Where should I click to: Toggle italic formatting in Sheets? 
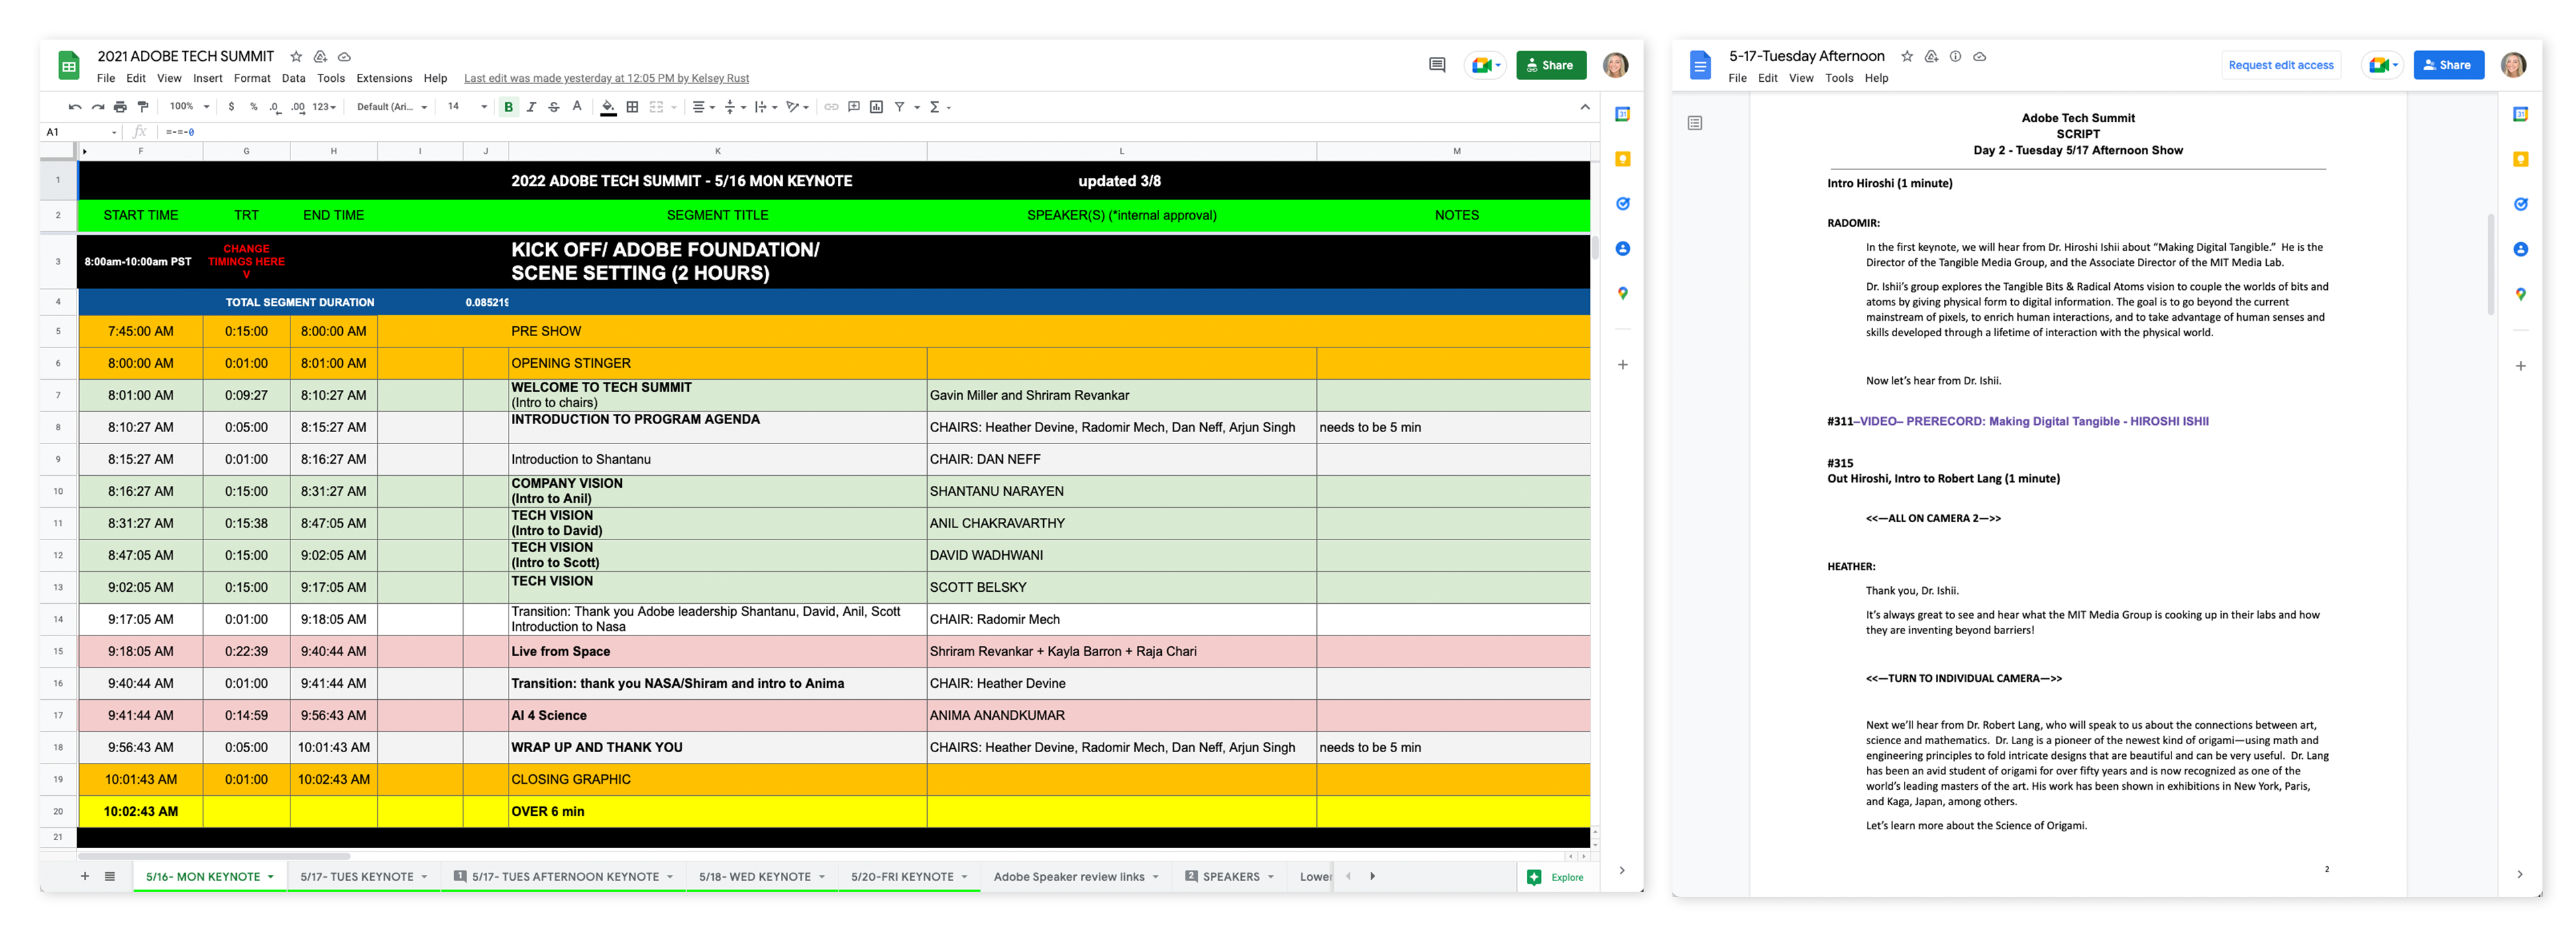coord(531,107)
